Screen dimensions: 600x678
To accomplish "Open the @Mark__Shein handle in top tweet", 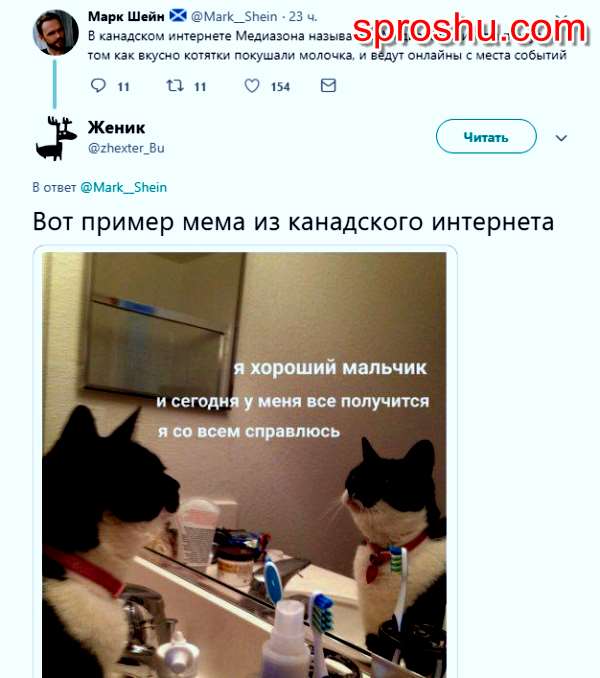I will coord(234,16).
